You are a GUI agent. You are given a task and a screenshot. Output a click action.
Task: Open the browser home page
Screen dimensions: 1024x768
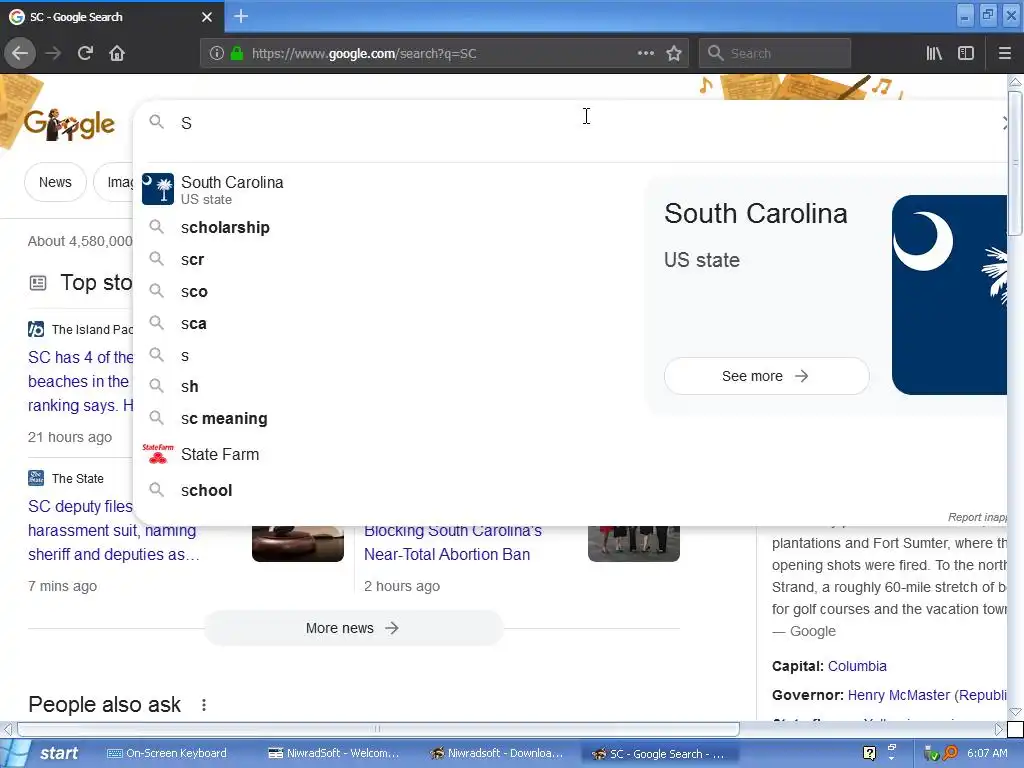(117, 53)
